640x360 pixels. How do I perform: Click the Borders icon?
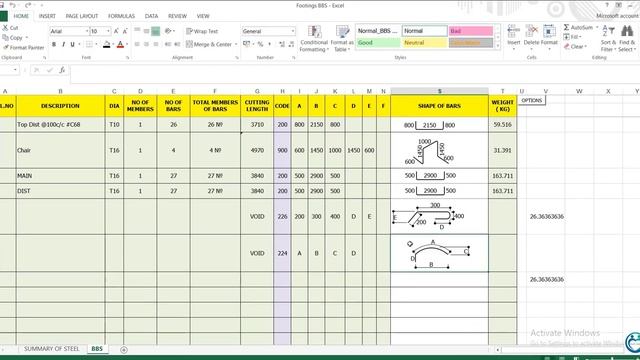pyautogui.click(x=89, y=44)
